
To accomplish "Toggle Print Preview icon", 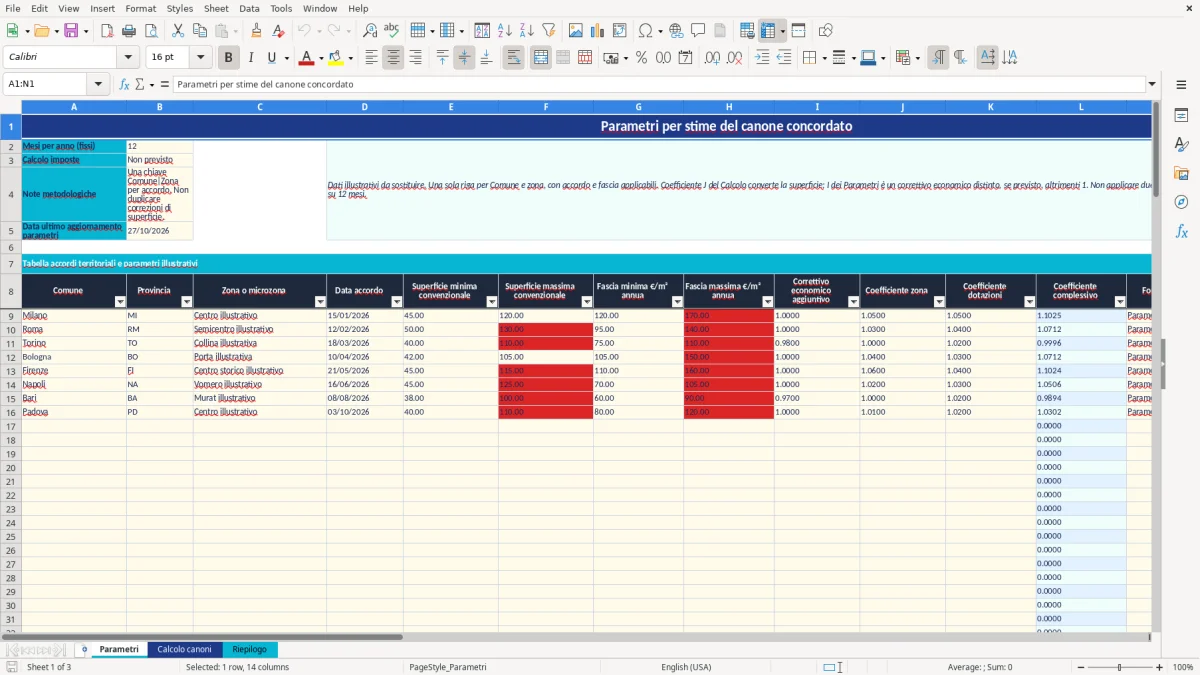I will coord(152,31).
